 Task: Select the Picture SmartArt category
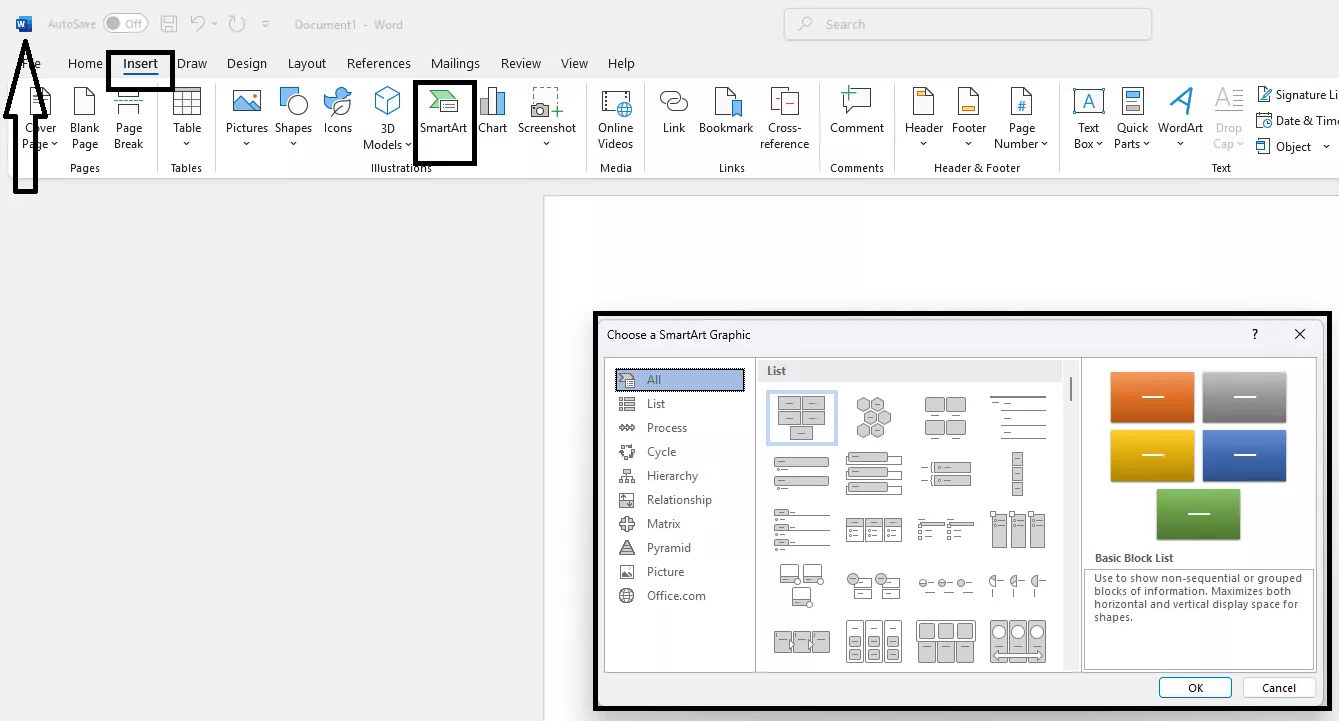[x=680, y=572]
